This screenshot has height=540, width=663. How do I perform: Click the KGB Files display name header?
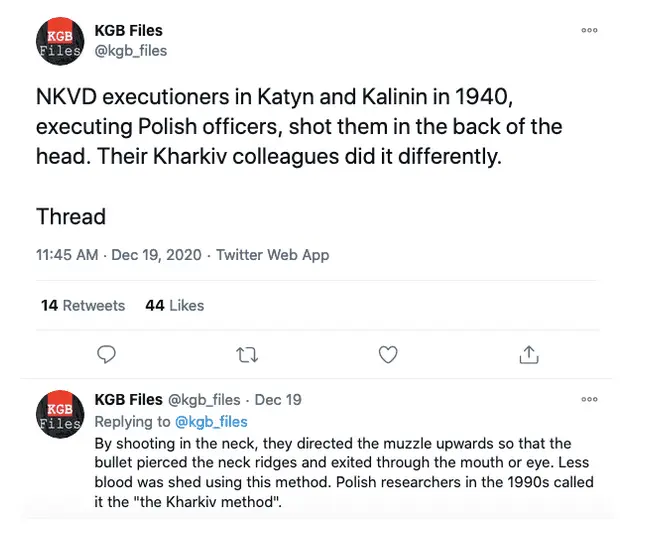[128, 30]
